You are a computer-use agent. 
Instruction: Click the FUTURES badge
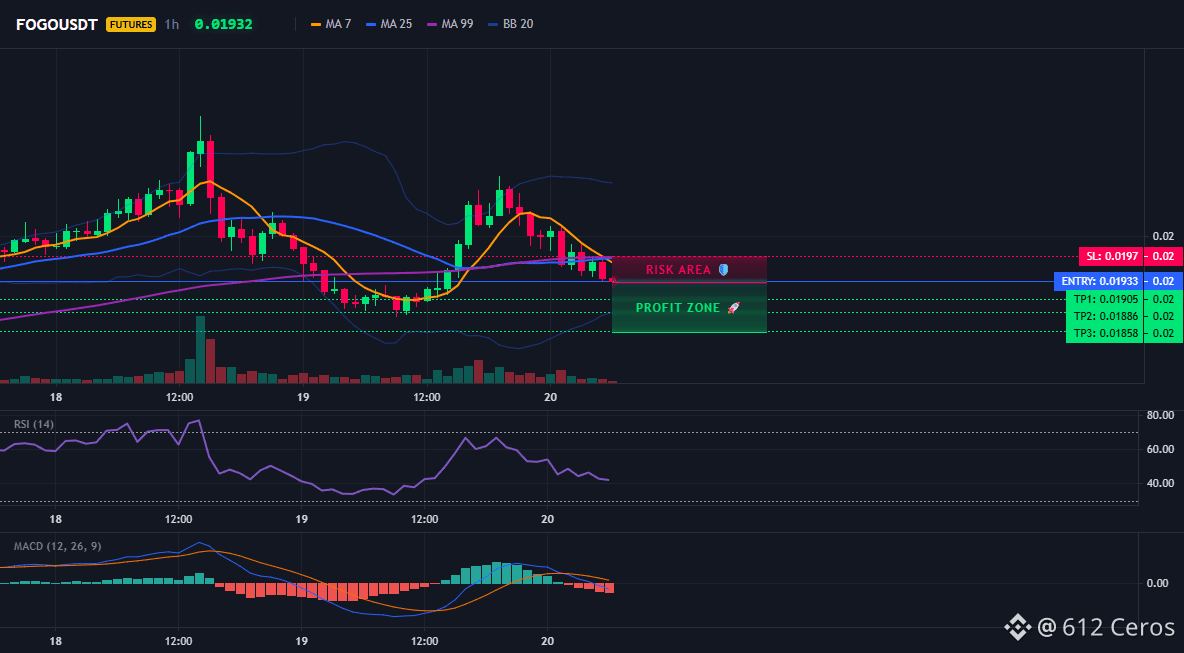[x=131, y=24]
